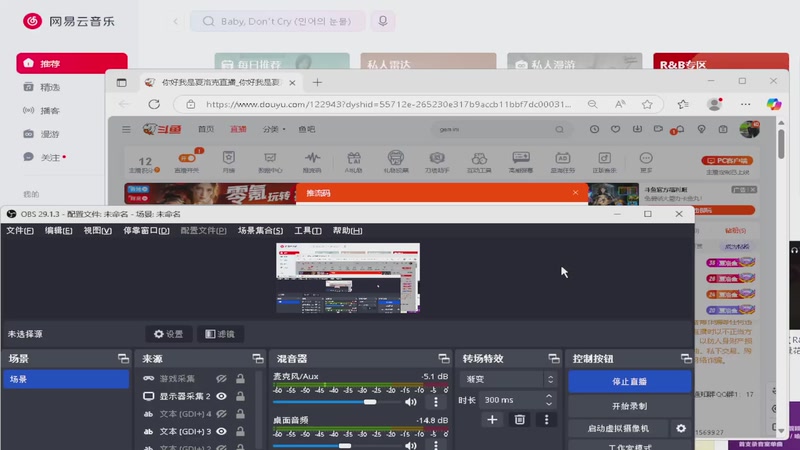Screen dimensions: 800x450
Task: Mute the 桌面音频 speaker icon
Action: click(x=411, y=445)
